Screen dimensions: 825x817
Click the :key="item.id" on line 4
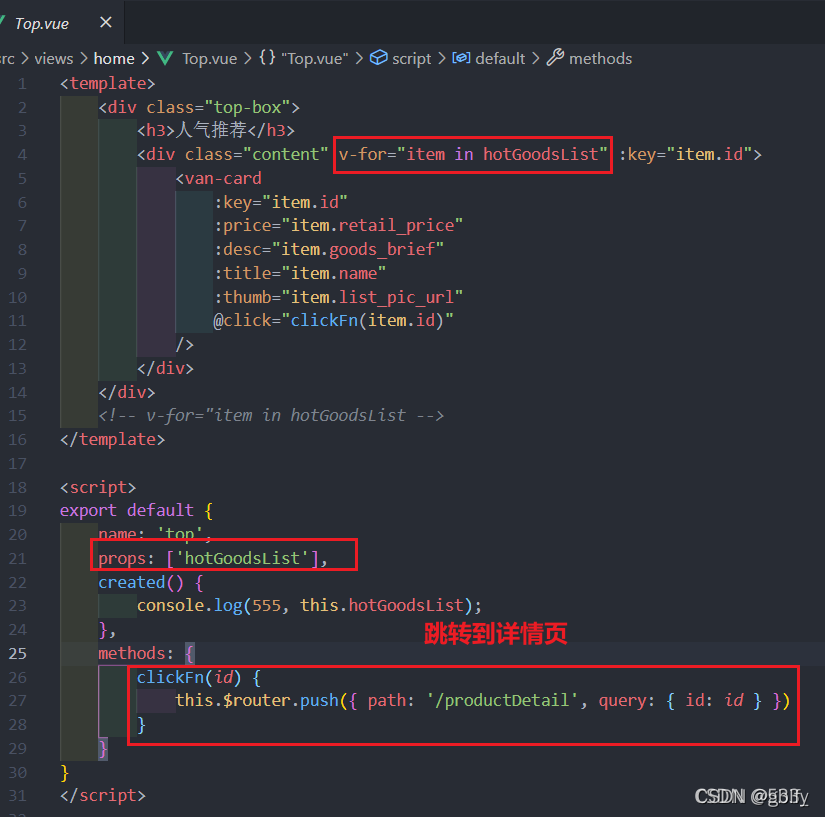686,155
